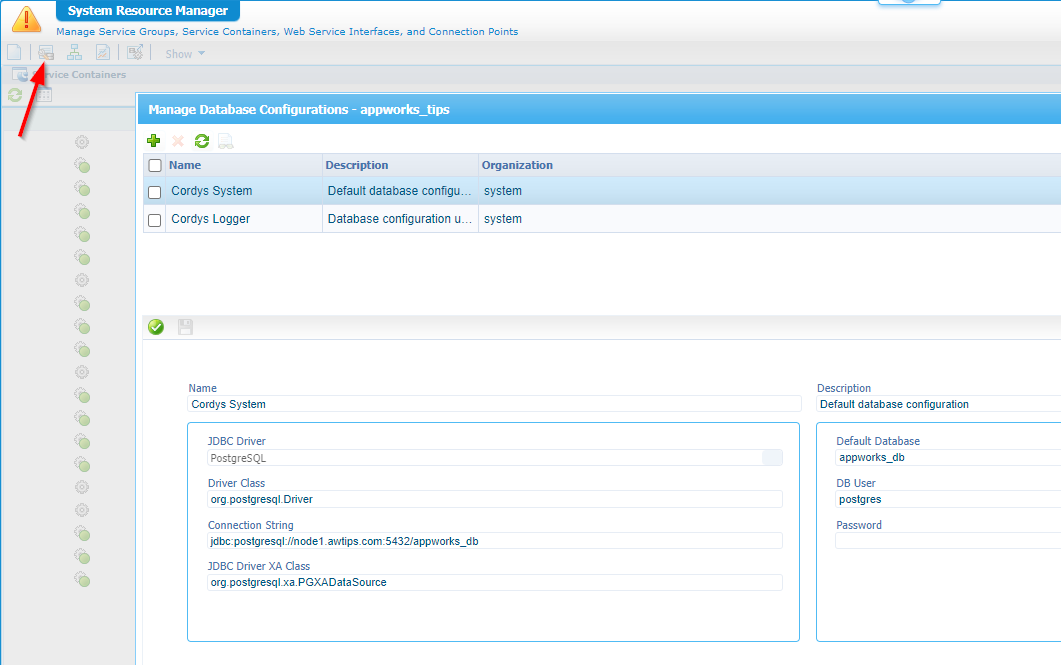Open the JDBC Driver PostgreSQL dropdown
This screenshot has width=1061, height=665.
(x=772, y=458)
